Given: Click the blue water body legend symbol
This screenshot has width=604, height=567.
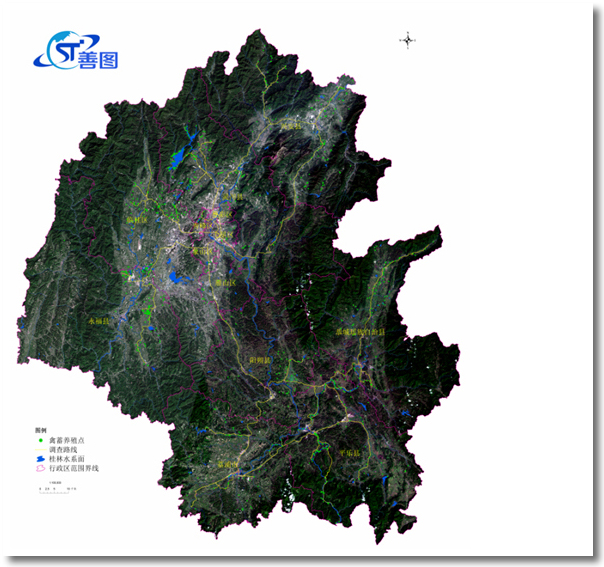Looking at the screenshot, I should pos(41,459).
